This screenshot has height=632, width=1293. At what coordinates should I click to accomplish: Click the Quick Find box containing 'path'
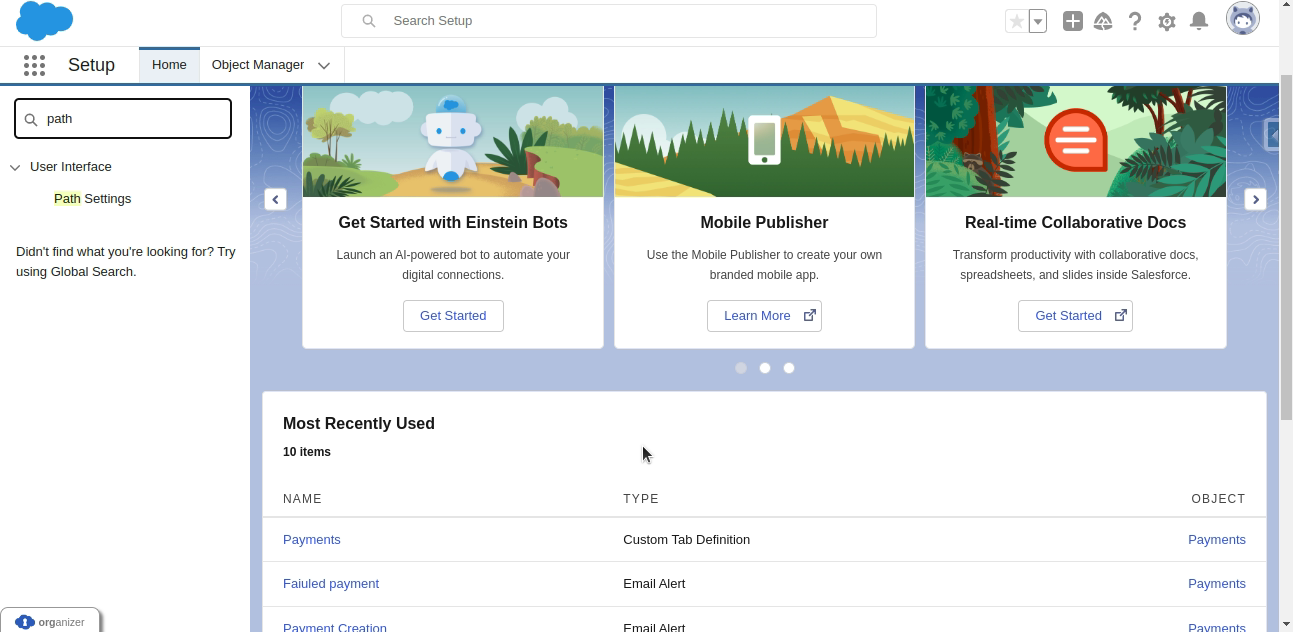[x=123, y=119]
